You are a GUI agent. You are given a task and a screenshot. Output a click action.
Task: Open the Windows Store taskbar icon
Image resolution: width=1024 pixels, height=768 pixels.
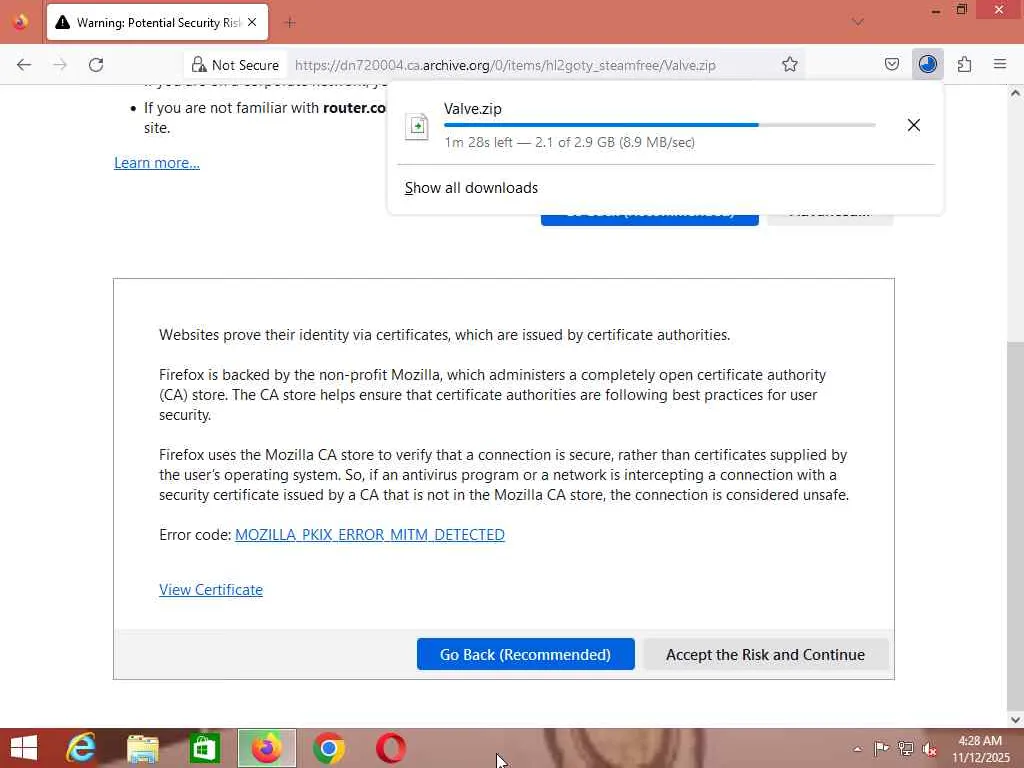click(204, 748)
